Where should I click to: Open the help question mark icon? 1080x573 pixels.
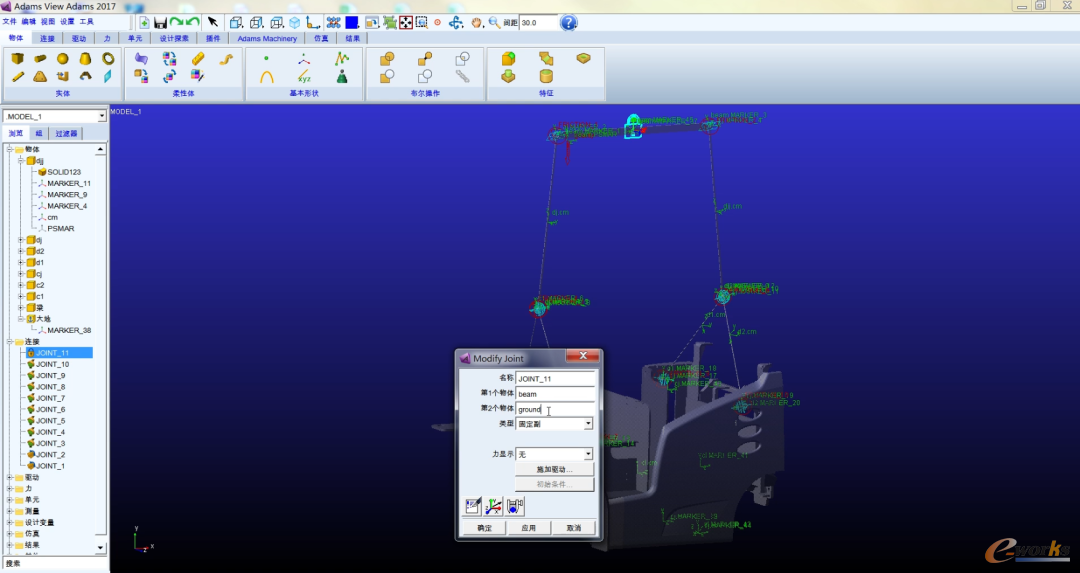tap(568, 23)
